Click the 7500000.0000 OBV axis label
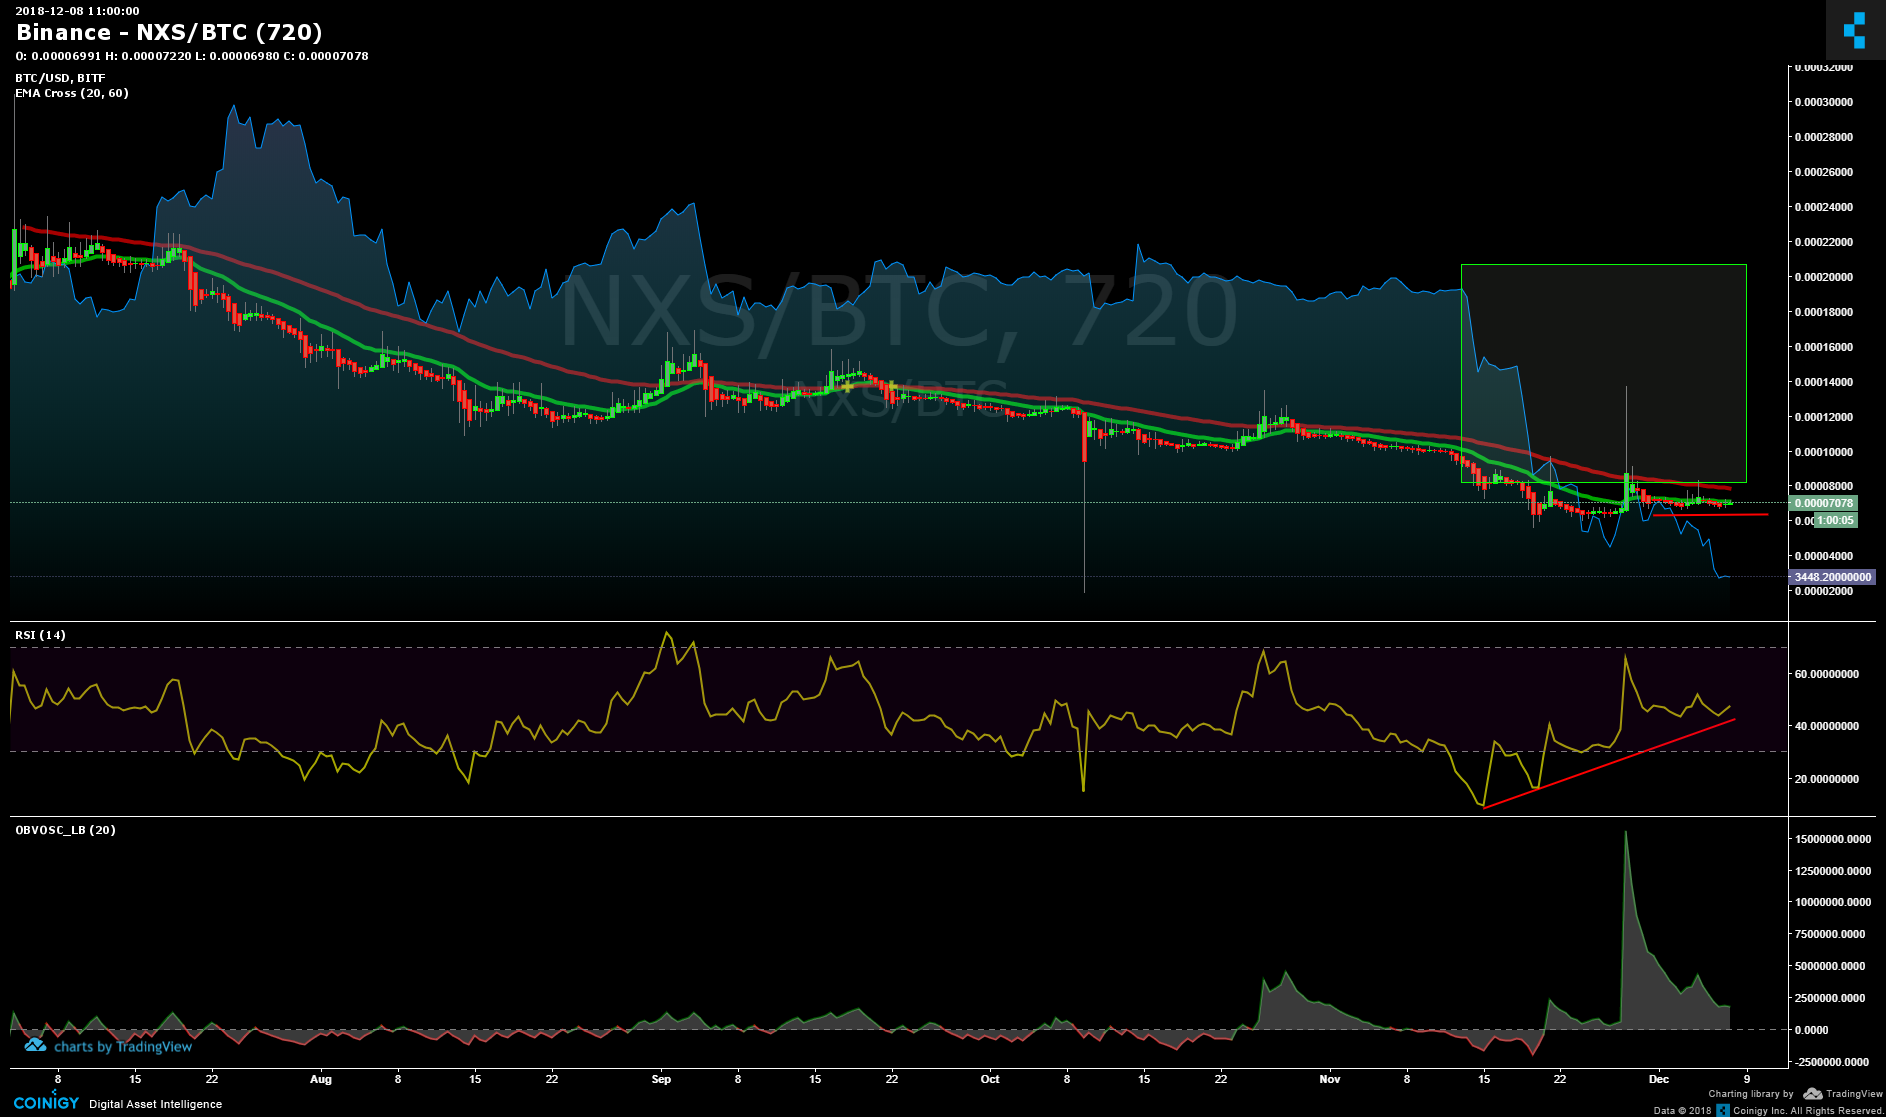The image size is (1886, 1117). pyautogui.click(x=1832, y=934)
